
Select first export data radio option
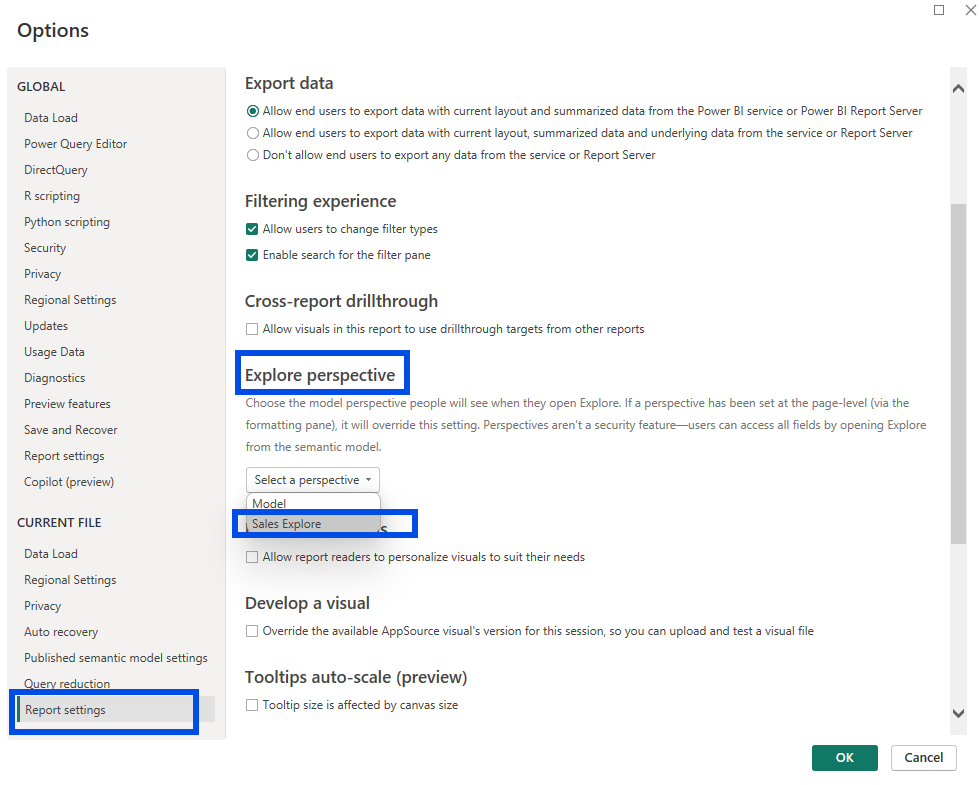pos(252,111)
